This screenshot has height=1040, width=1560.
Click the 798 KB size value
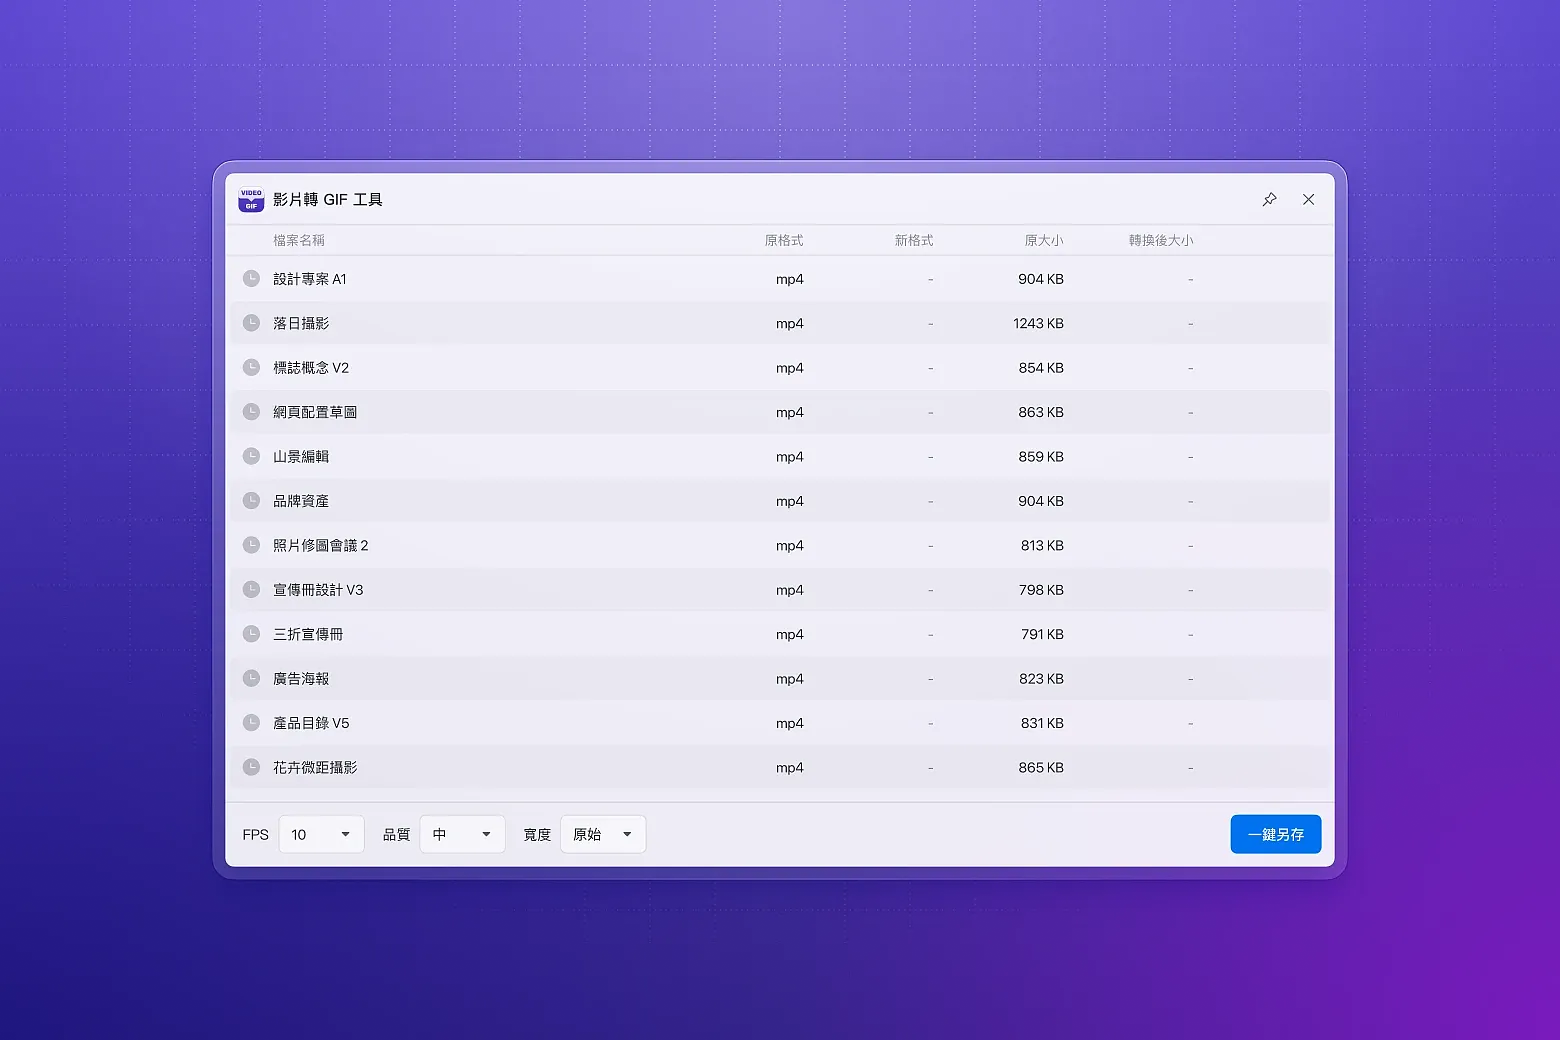[1041, 590]
